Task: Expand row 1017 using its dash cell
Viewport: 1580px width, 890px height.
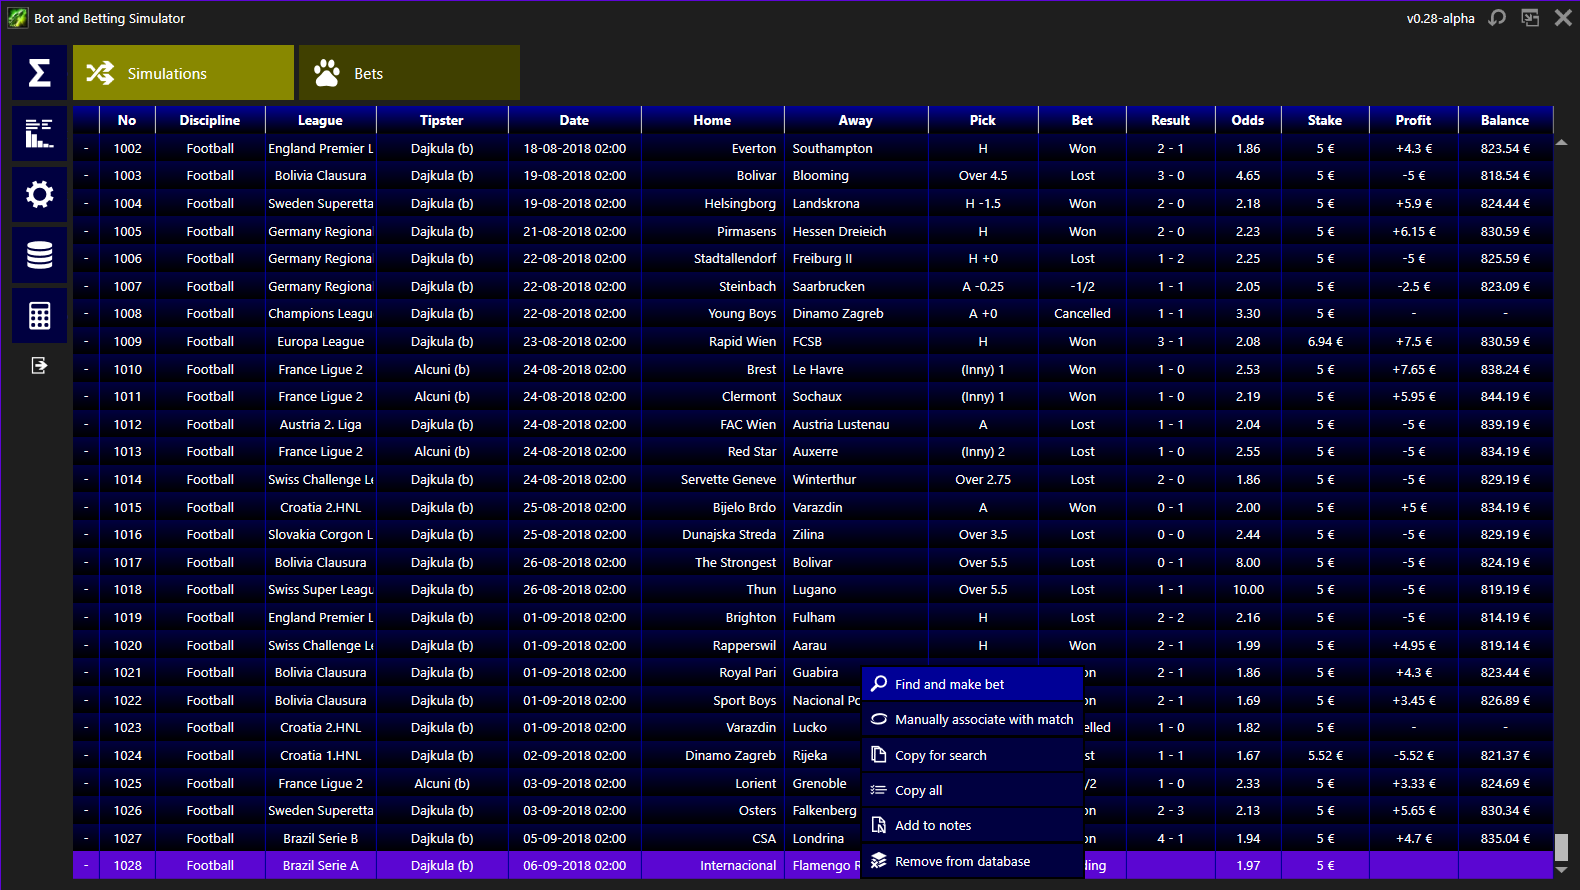Action: click(86, 562)
